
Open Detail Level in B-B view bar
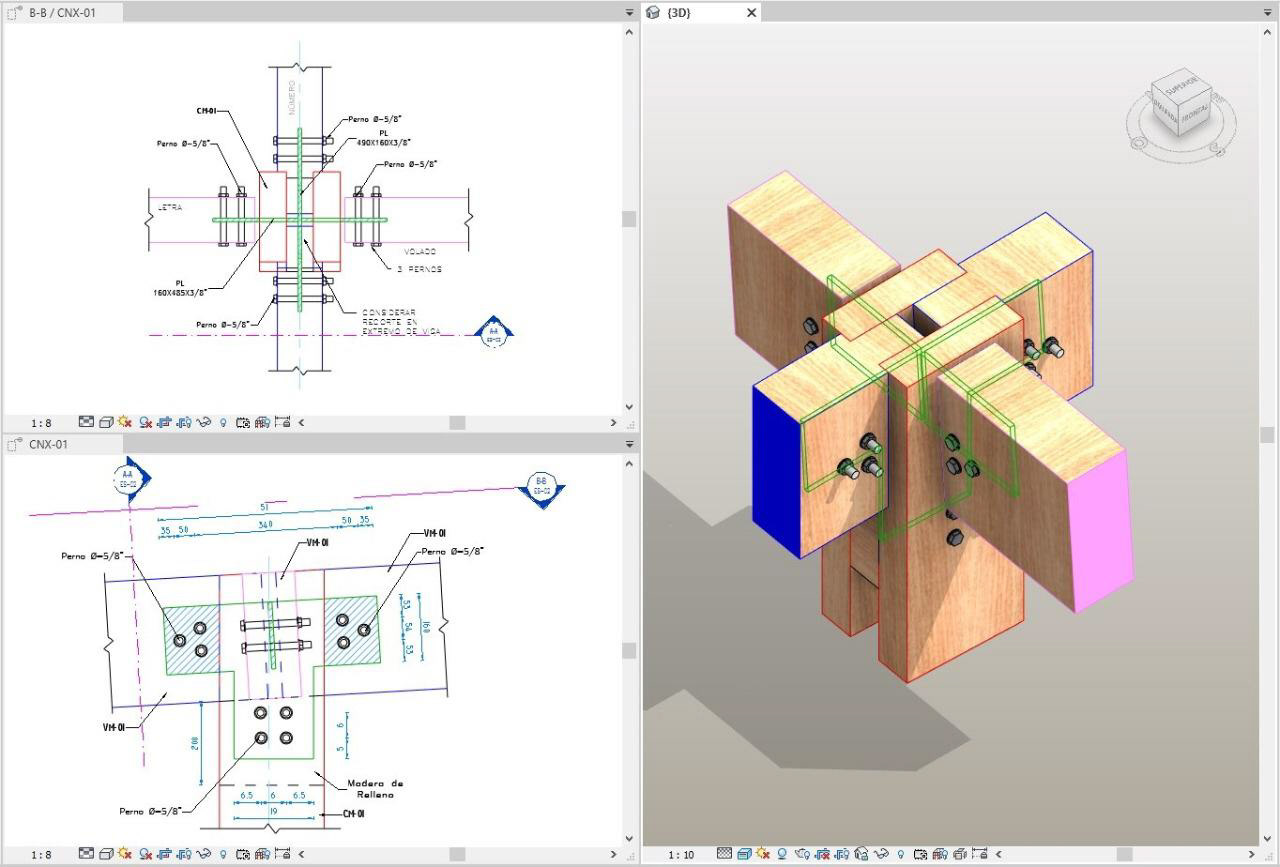pyautogui.click(x=86, y=422)
